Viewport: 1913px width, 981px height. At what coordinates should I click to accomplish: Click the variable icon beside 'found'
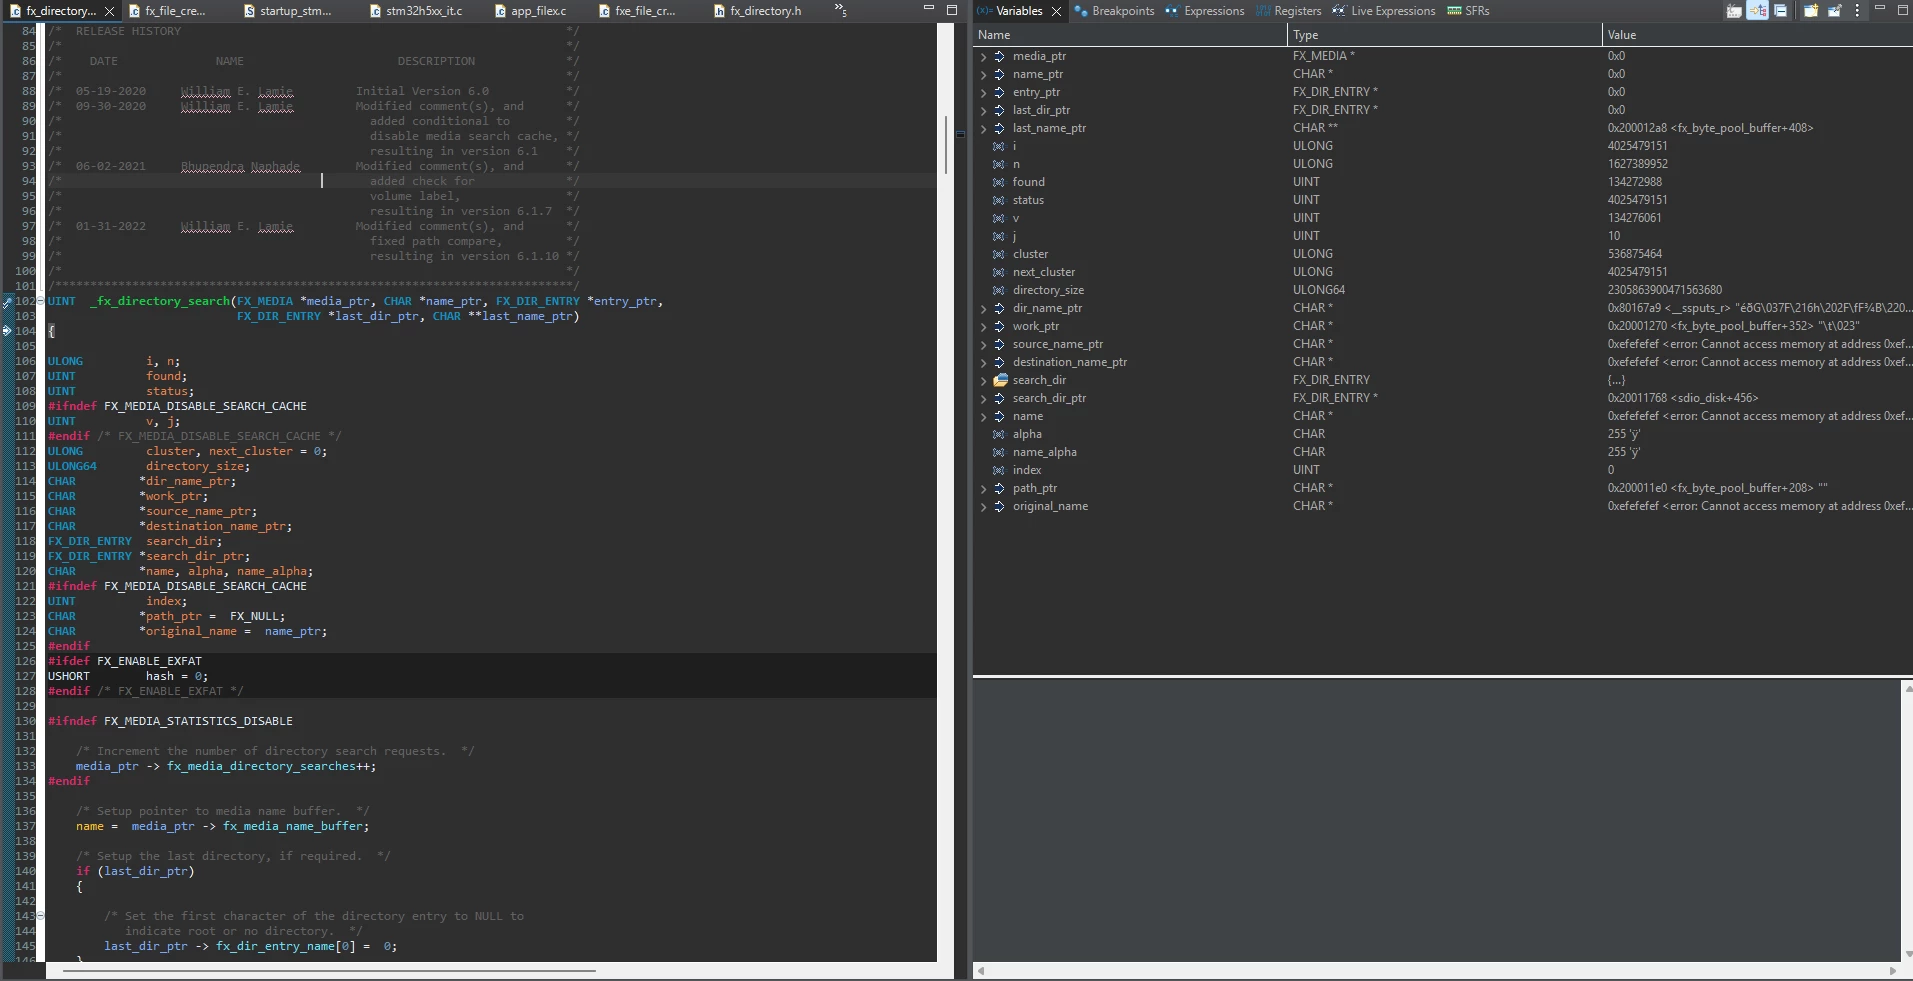pos(999,182)
